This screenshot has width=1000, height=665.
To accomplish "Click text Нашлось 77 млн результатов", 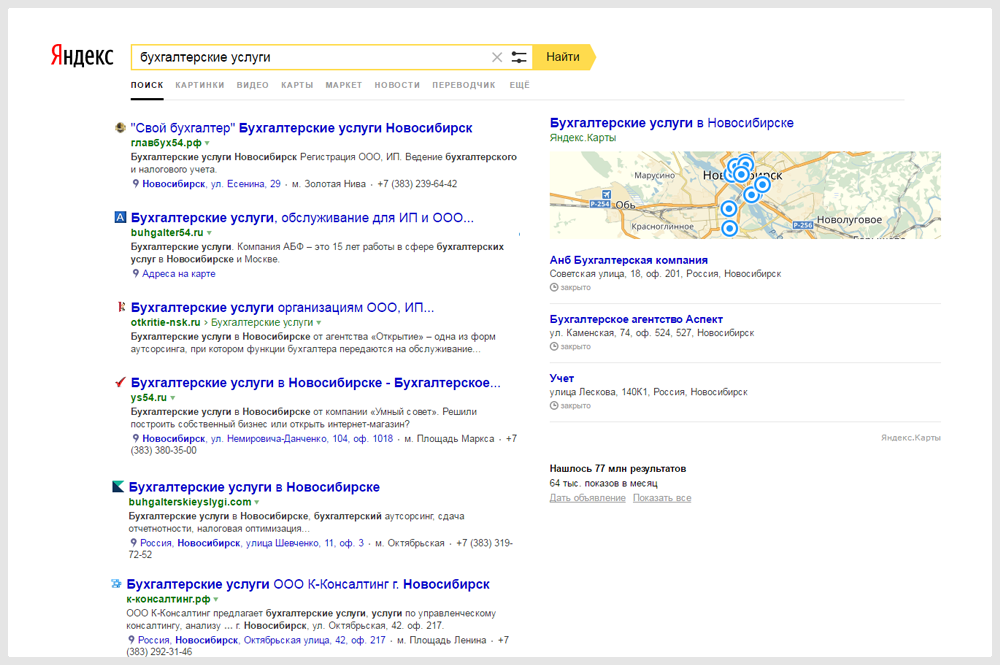I will tap(617, 469).
